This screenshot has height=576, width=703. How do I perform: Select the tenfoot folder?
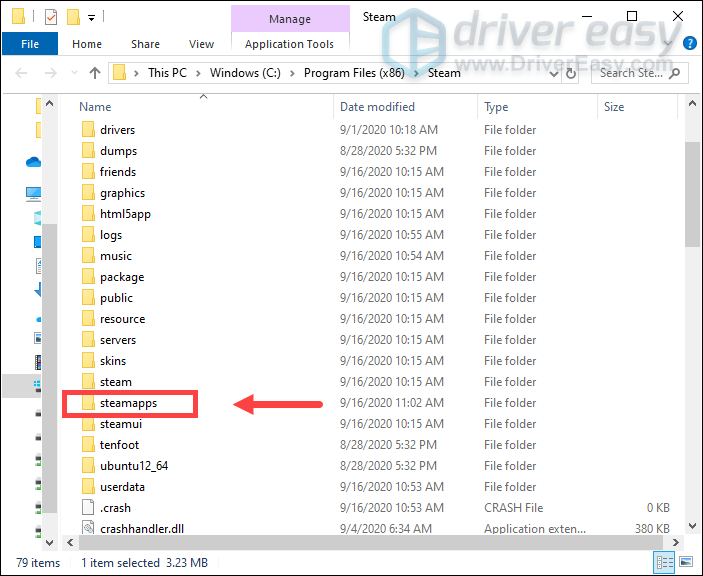pyautogui.click(x=119, y=445)
